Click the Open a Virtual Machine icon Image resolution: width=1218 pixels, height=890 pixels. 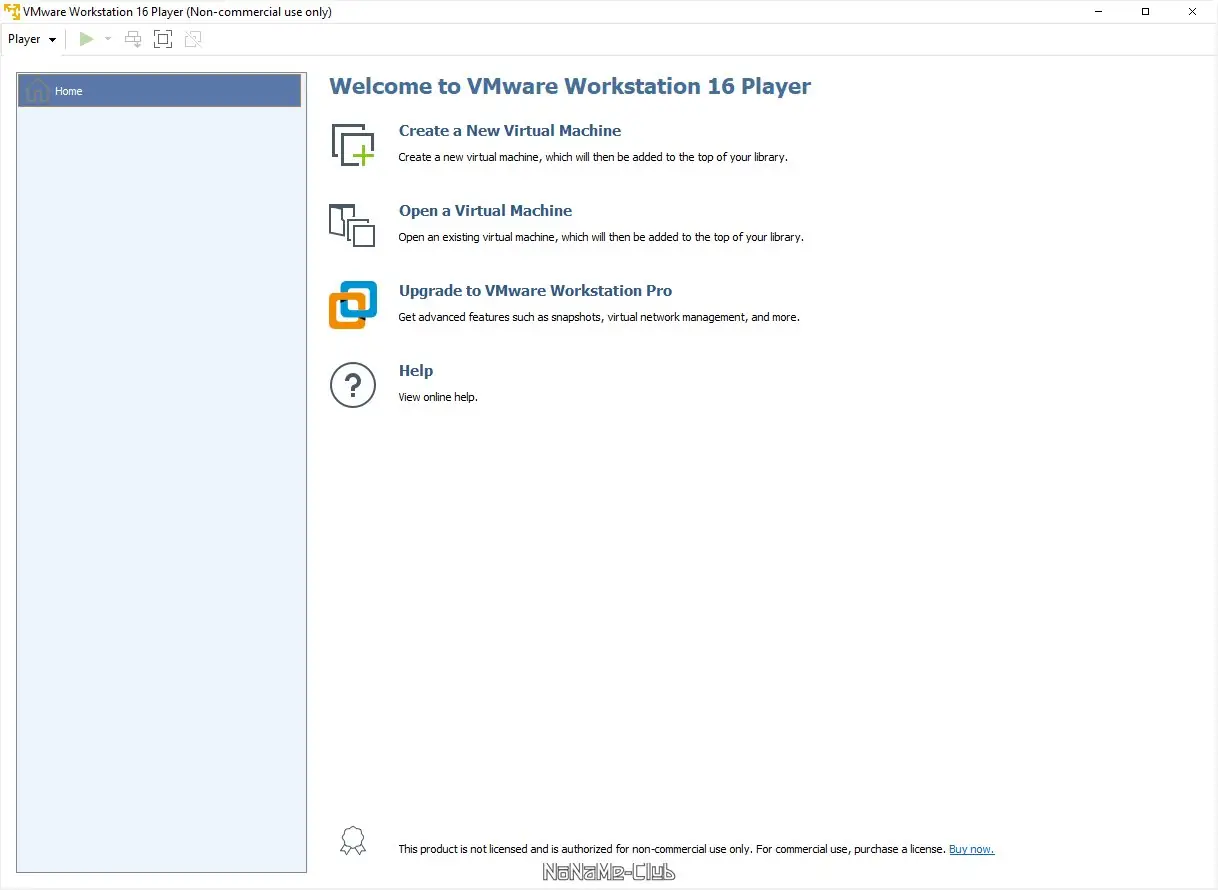pos(352,225)
